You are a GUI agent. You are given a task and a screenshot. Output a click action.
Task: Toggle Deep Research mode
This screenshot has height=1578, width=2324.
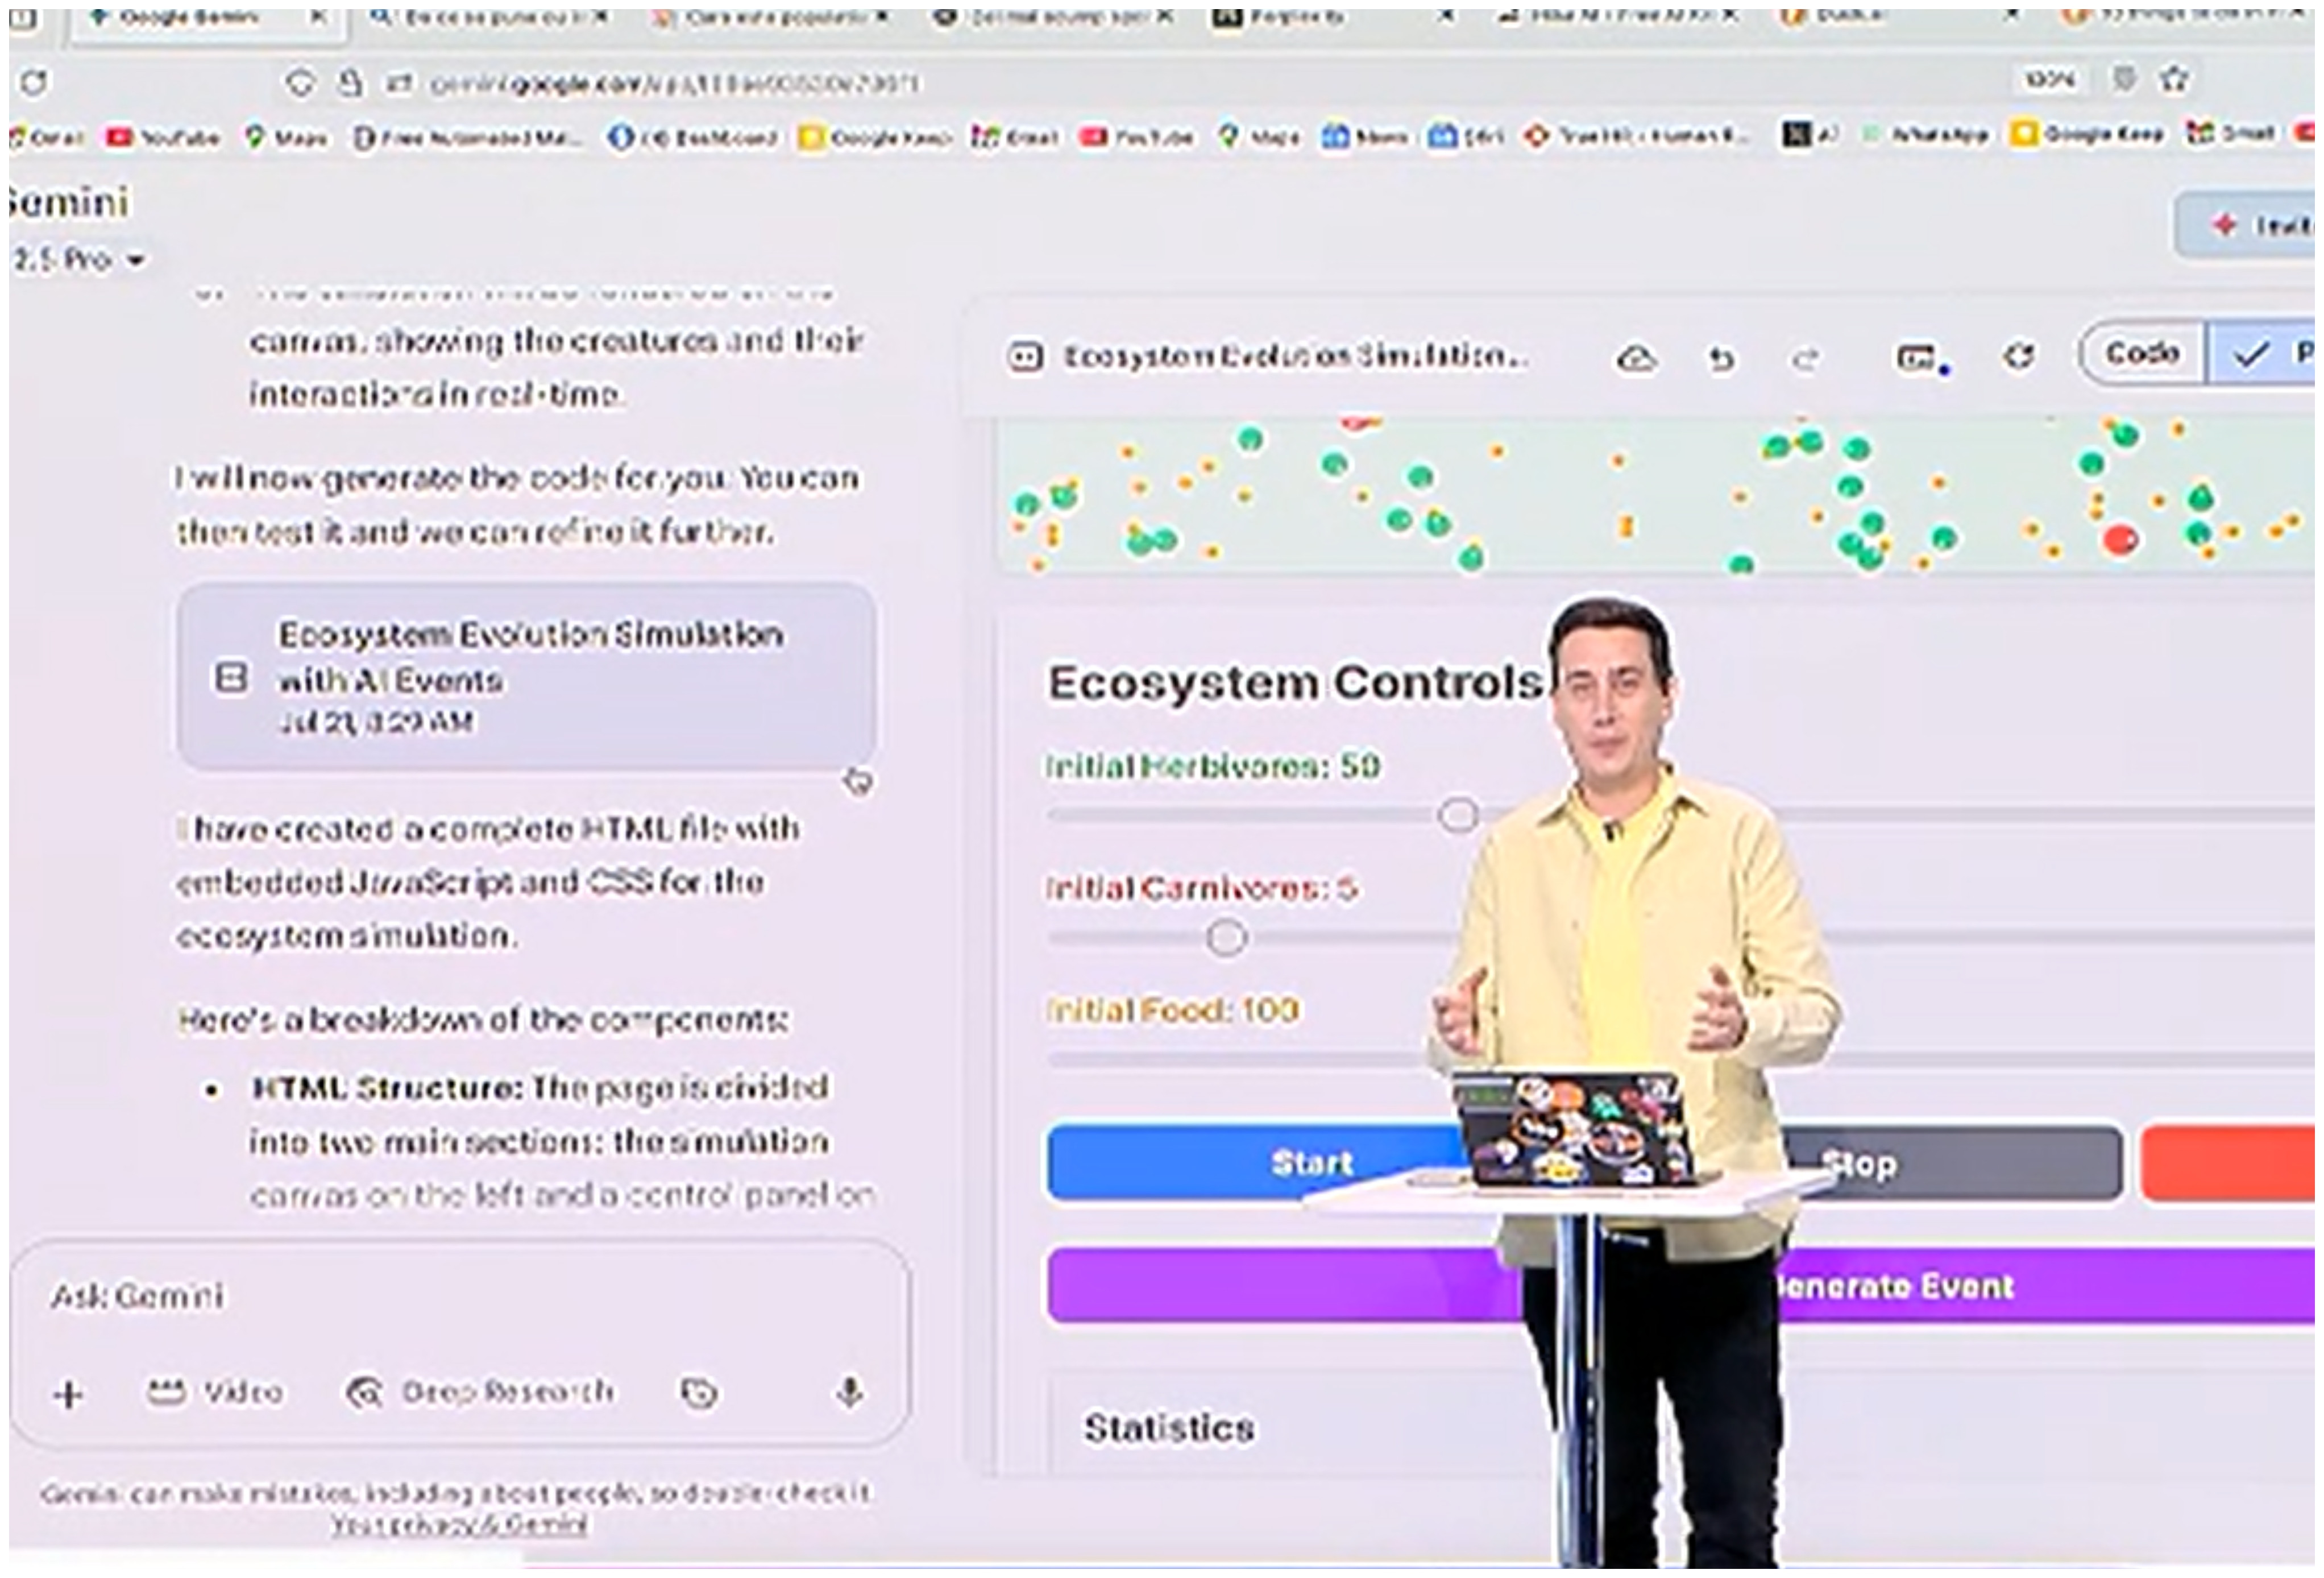pos(479,1392)
